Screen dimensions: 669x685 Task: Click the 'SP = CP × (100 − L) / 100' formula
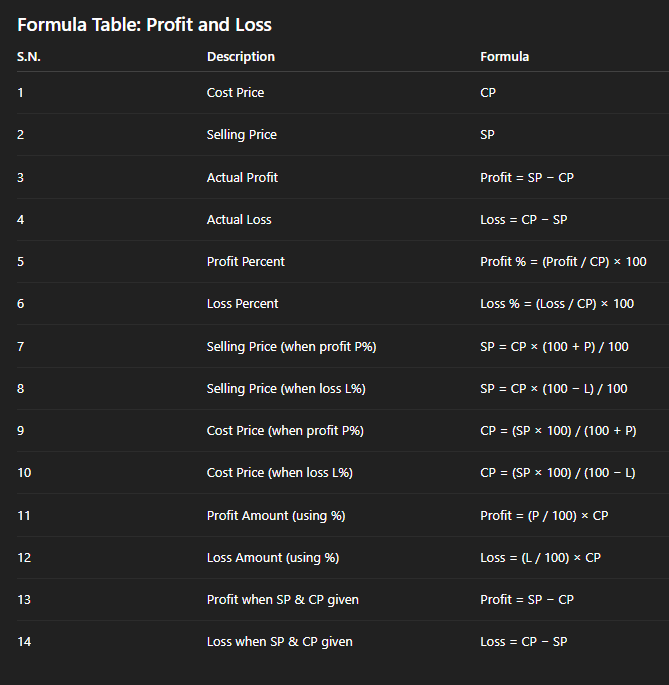click(x=554, y=389)
